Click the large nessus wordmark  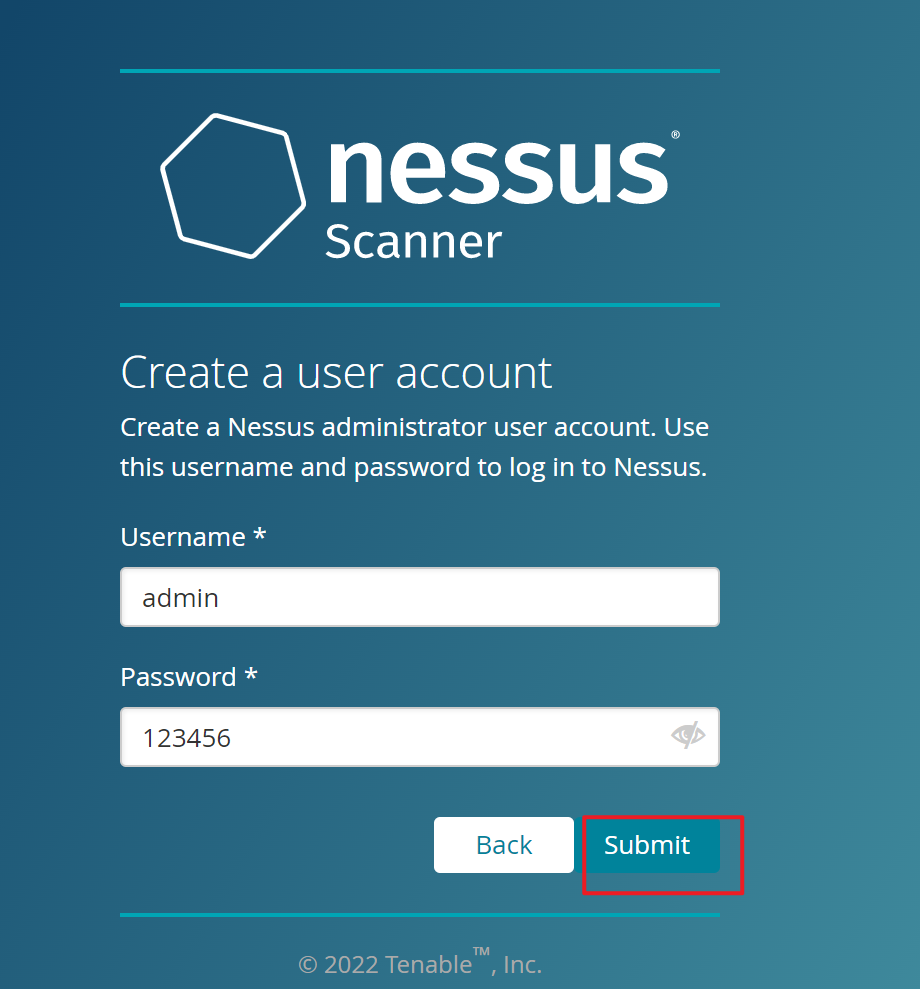[x=499, y=171]
